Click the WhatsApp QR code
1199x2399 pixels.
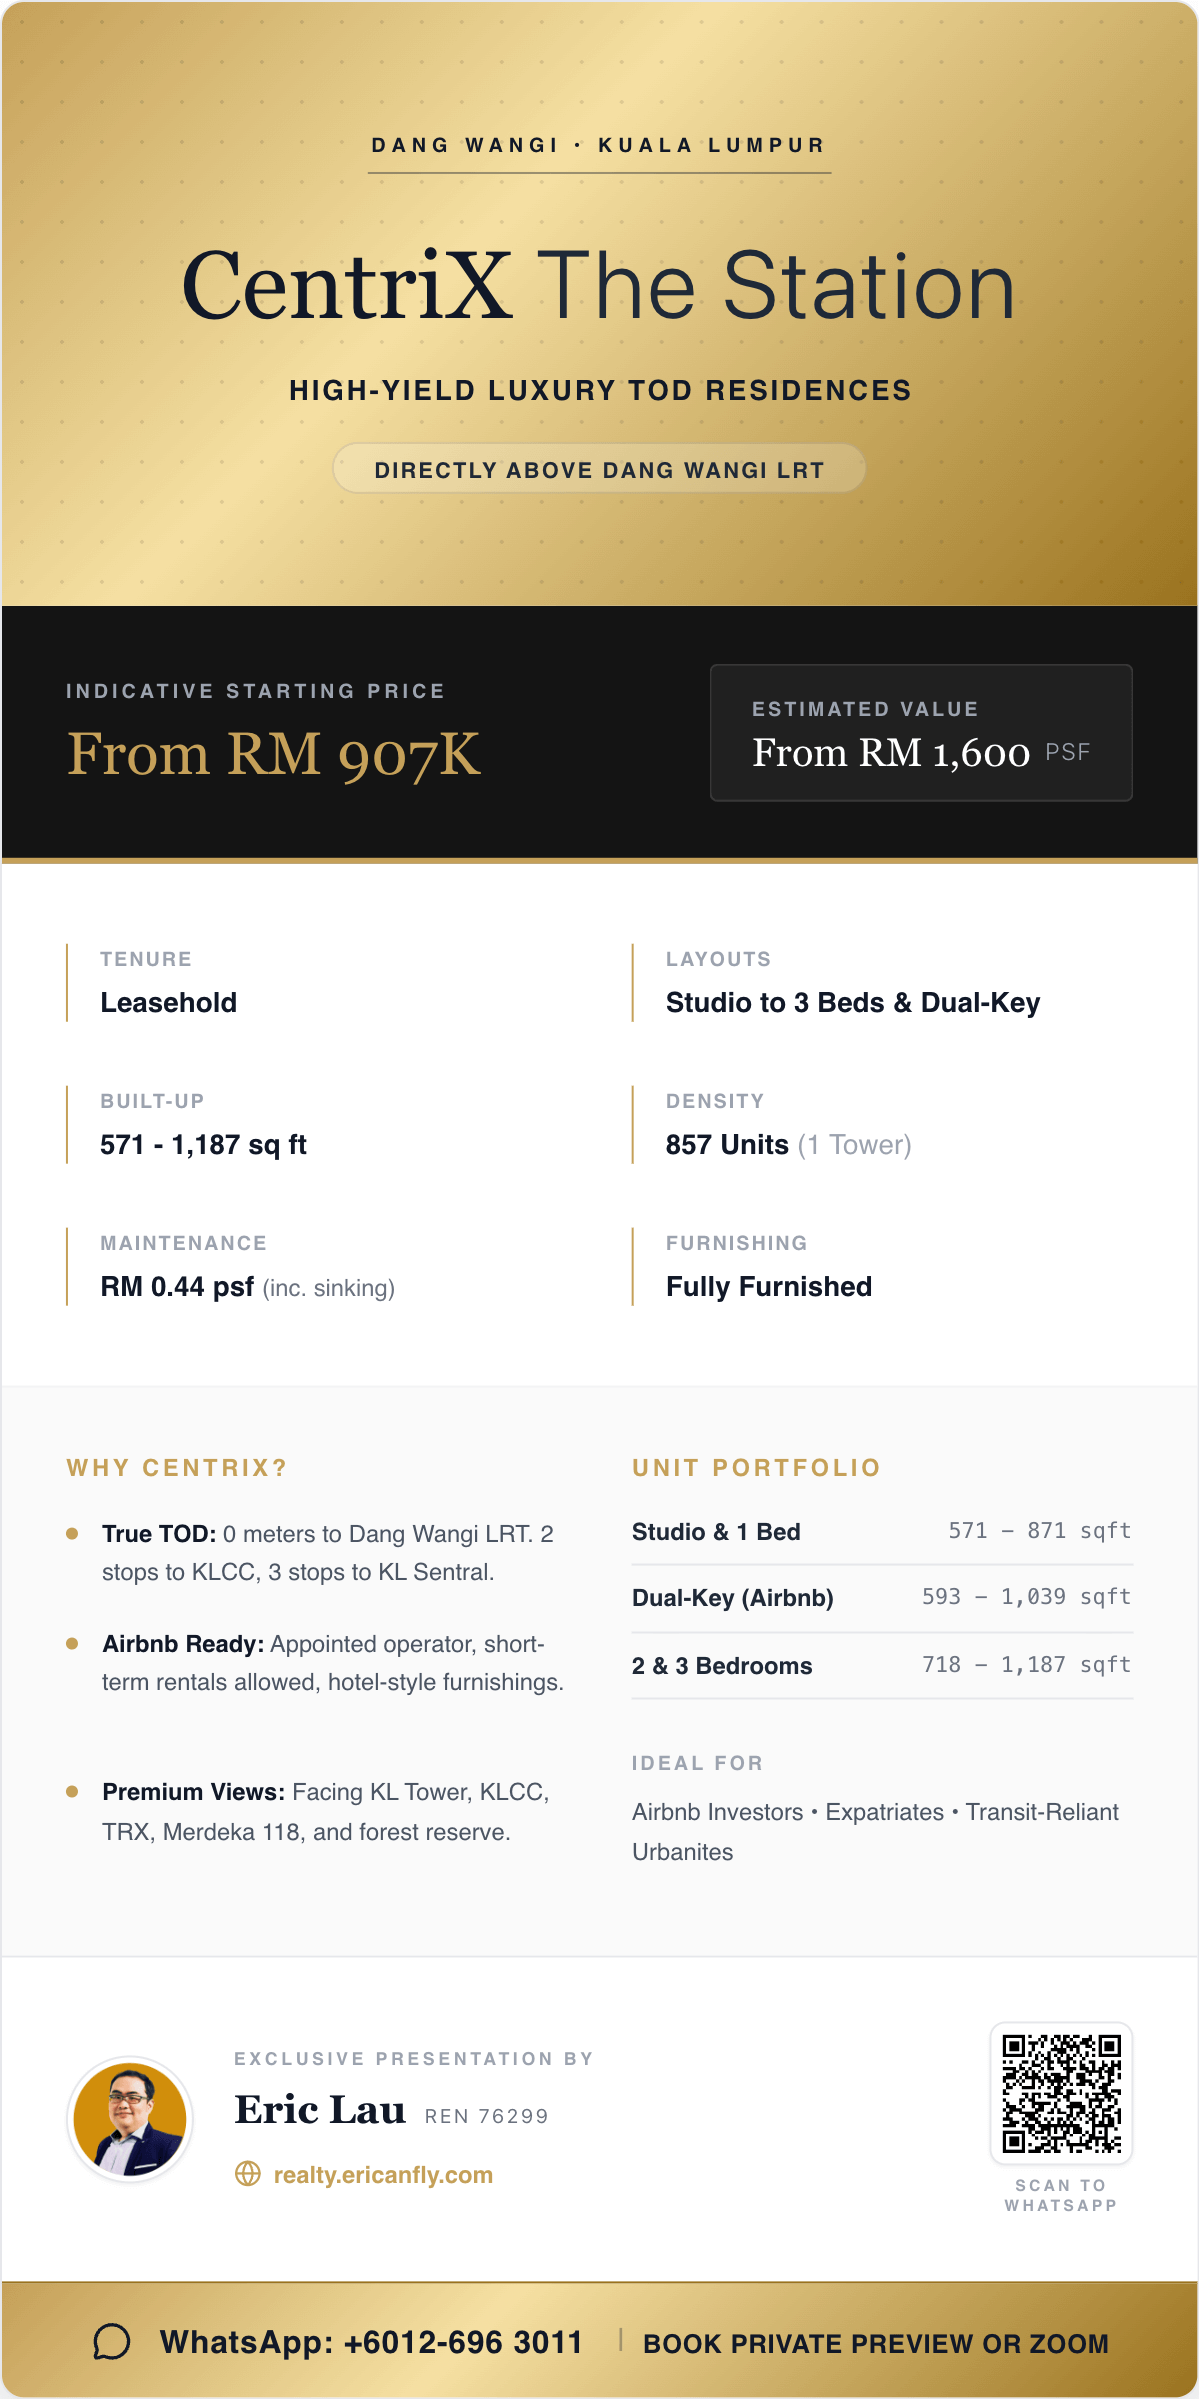tap(1061, 2093)
